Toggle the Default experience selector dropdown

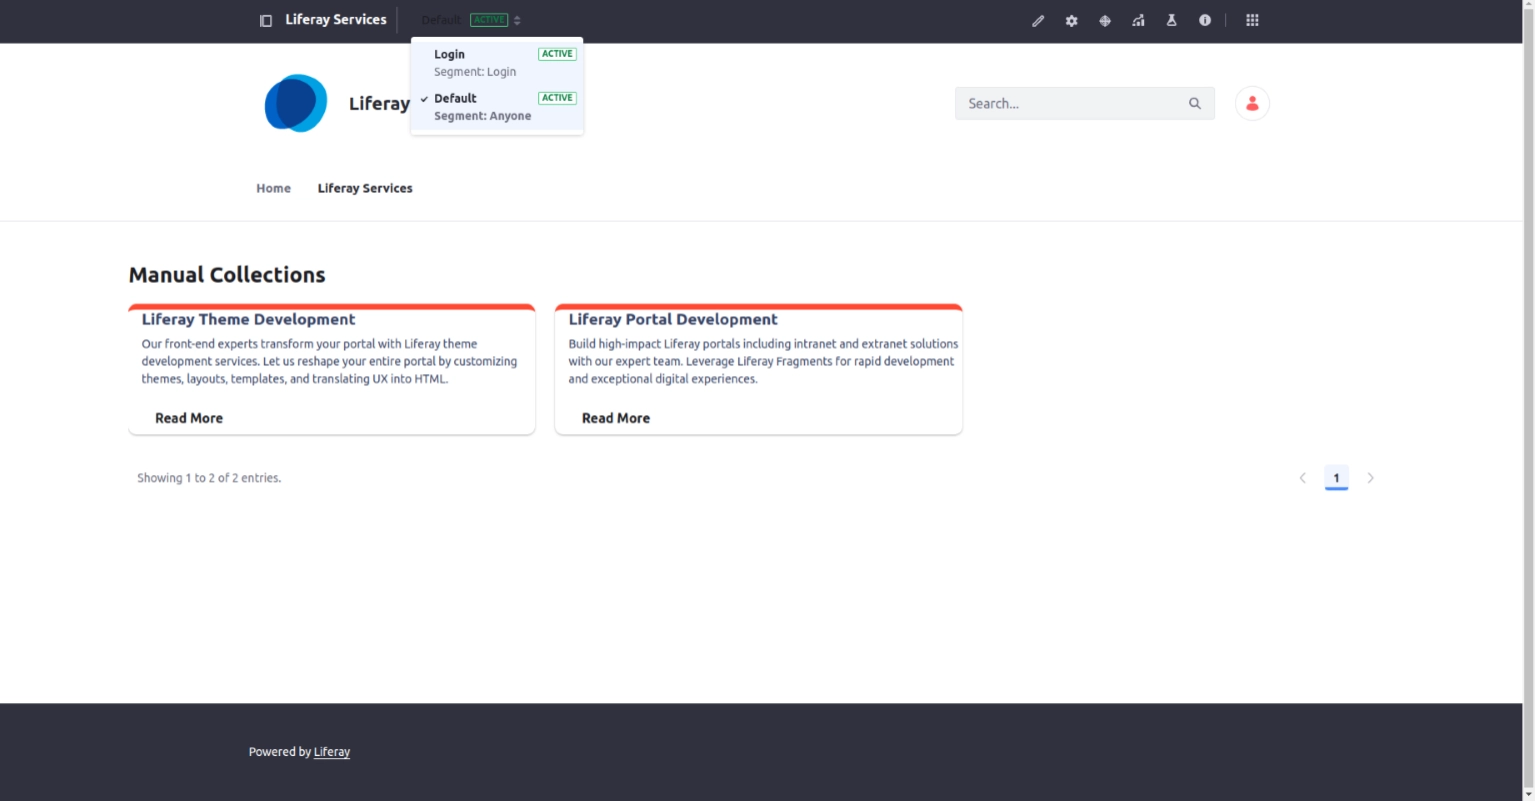[471, 20]
